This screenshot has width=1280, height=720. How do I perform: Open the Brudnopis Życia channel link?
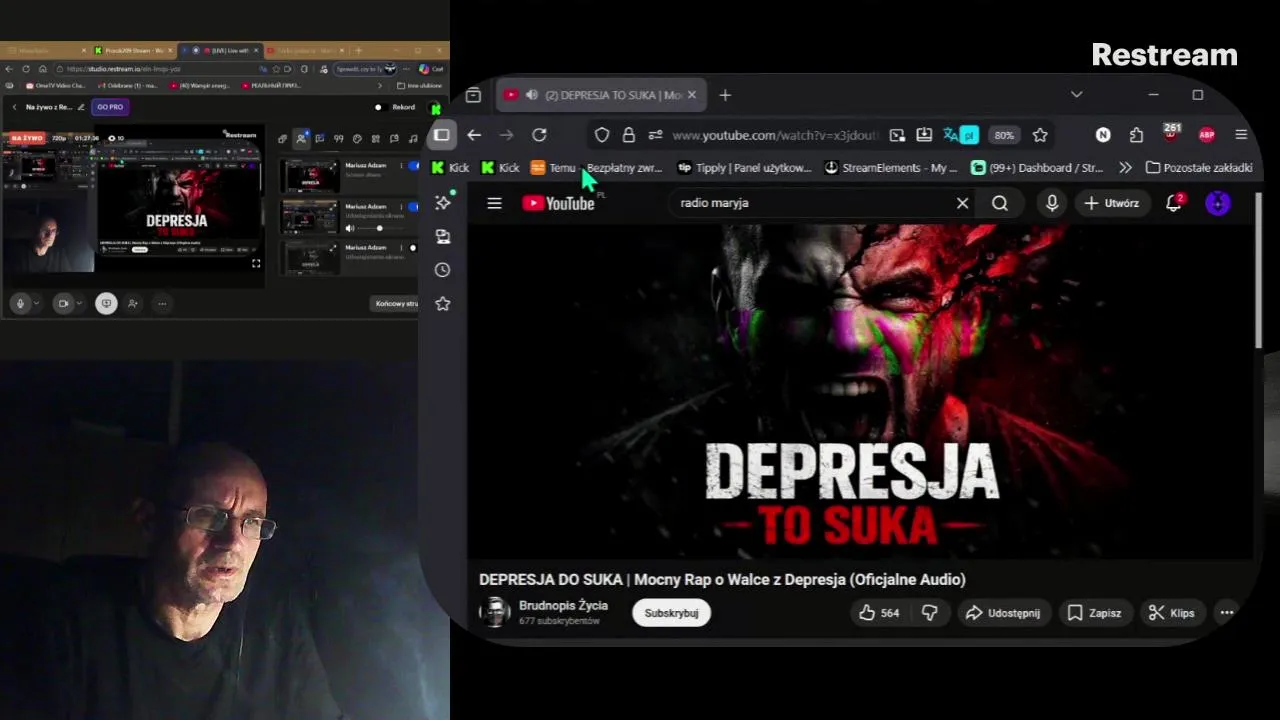pos(563,606)
